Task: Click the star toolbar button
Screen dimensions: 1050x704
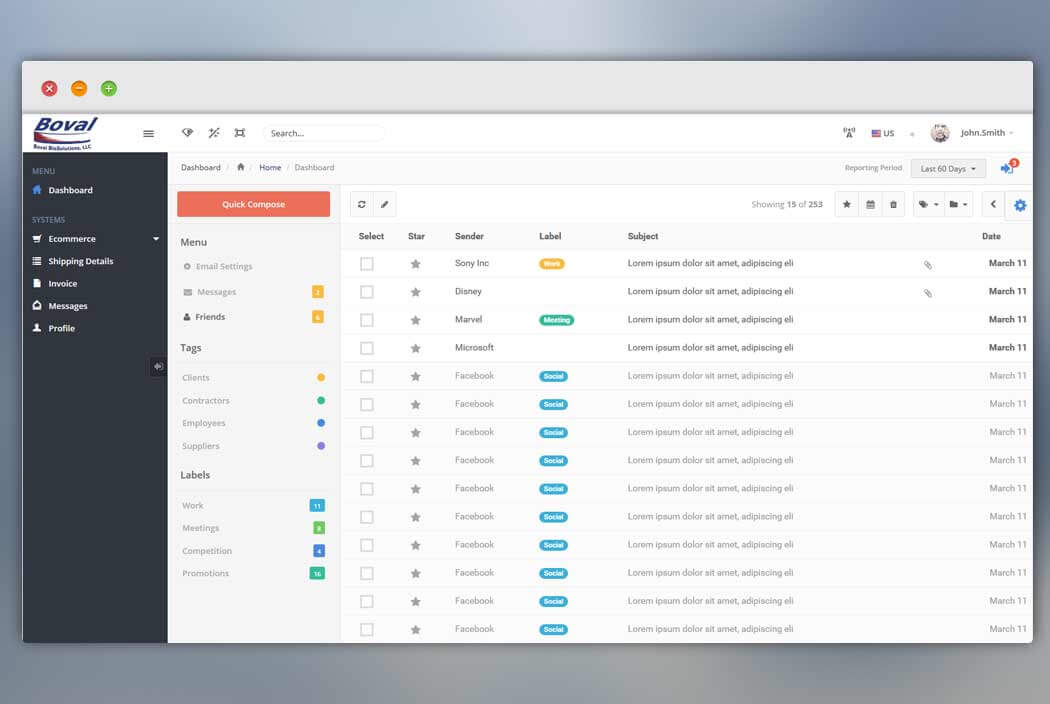Action: click(x=846, y=204)
